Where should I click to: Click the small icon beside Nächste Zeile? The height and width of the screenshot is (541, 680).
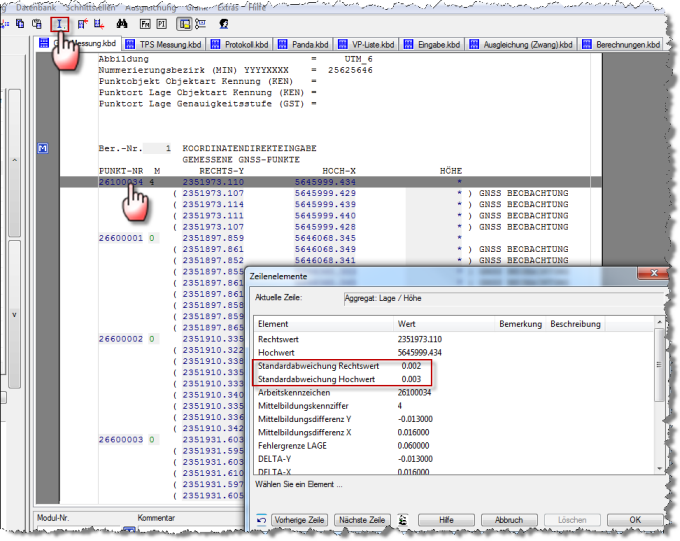click(402, 520)
